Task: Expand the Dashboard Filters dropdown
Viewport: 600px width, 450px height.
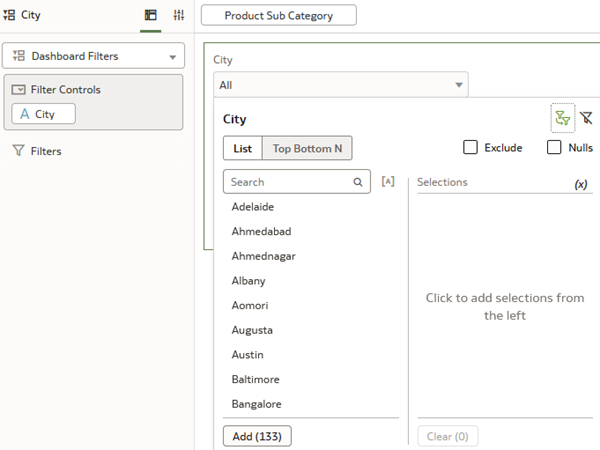Action: point(172,57)
